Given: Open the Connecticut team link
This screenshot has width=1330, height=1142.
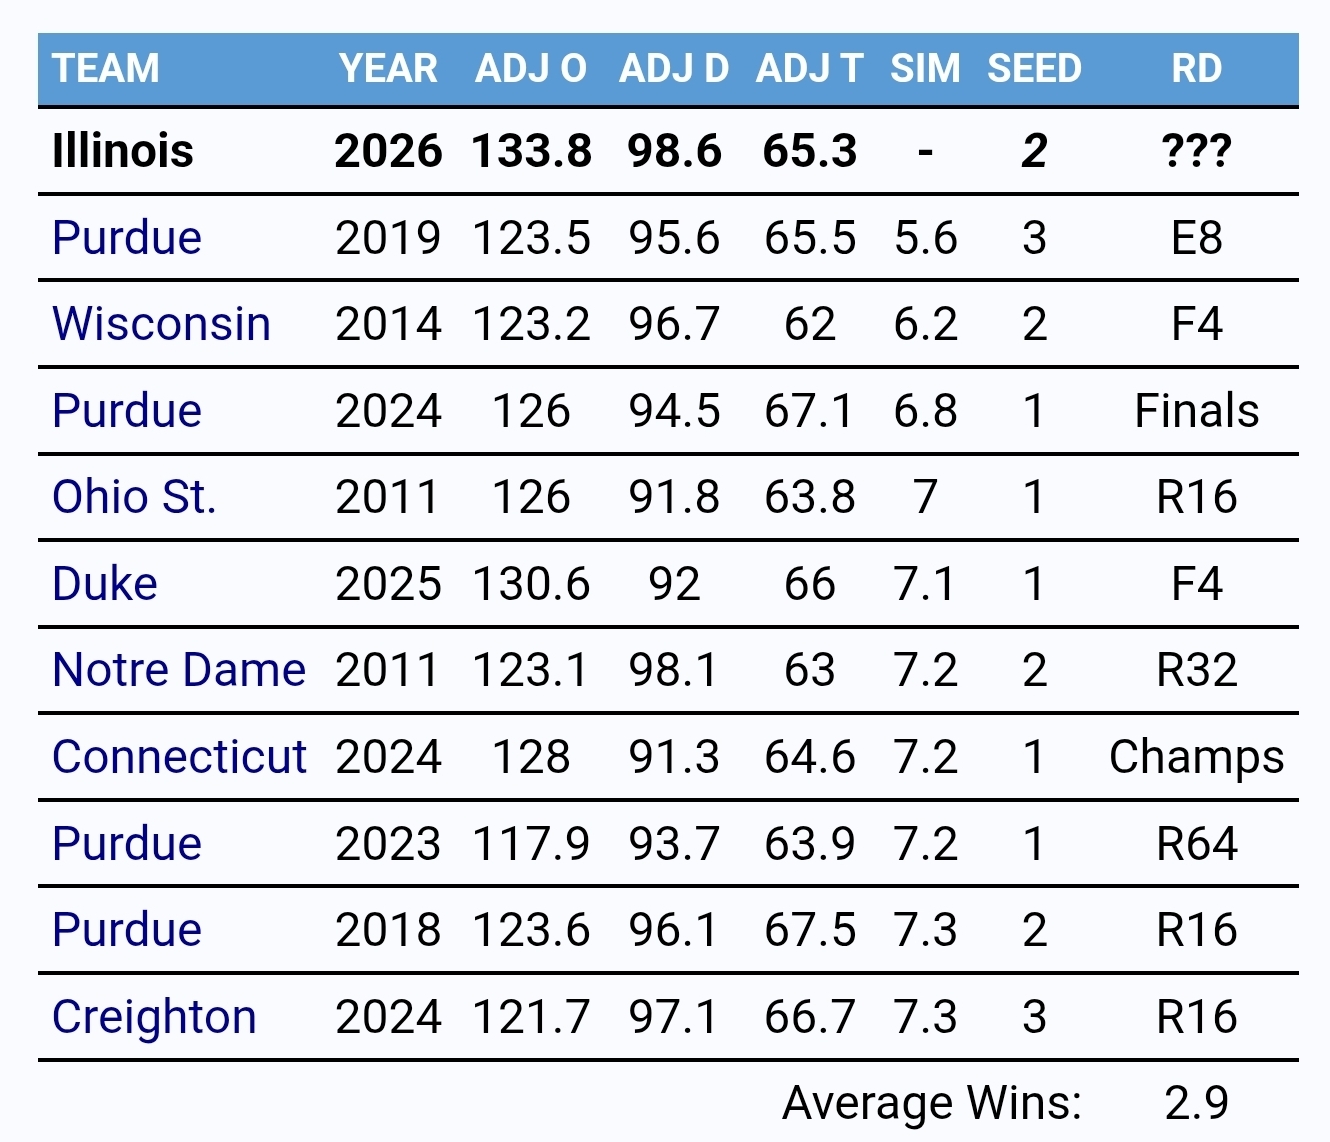Looking at the screenshot, I should [179, 757].
